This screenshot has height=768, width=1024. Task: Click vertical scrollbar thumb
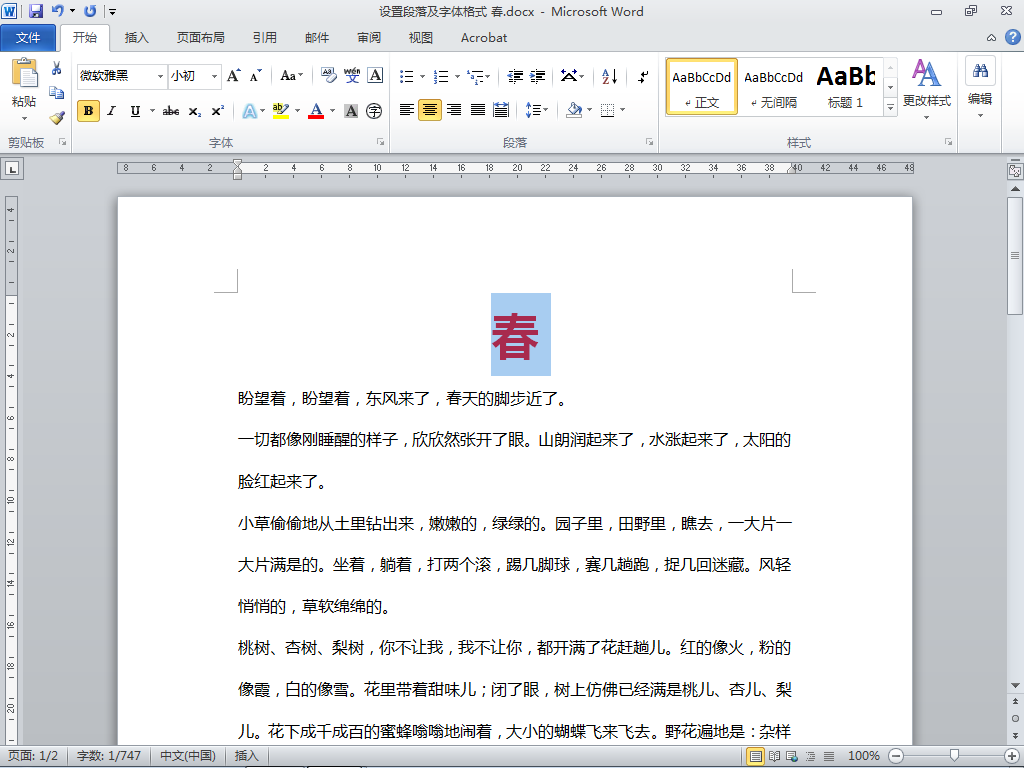[1015, 255]
